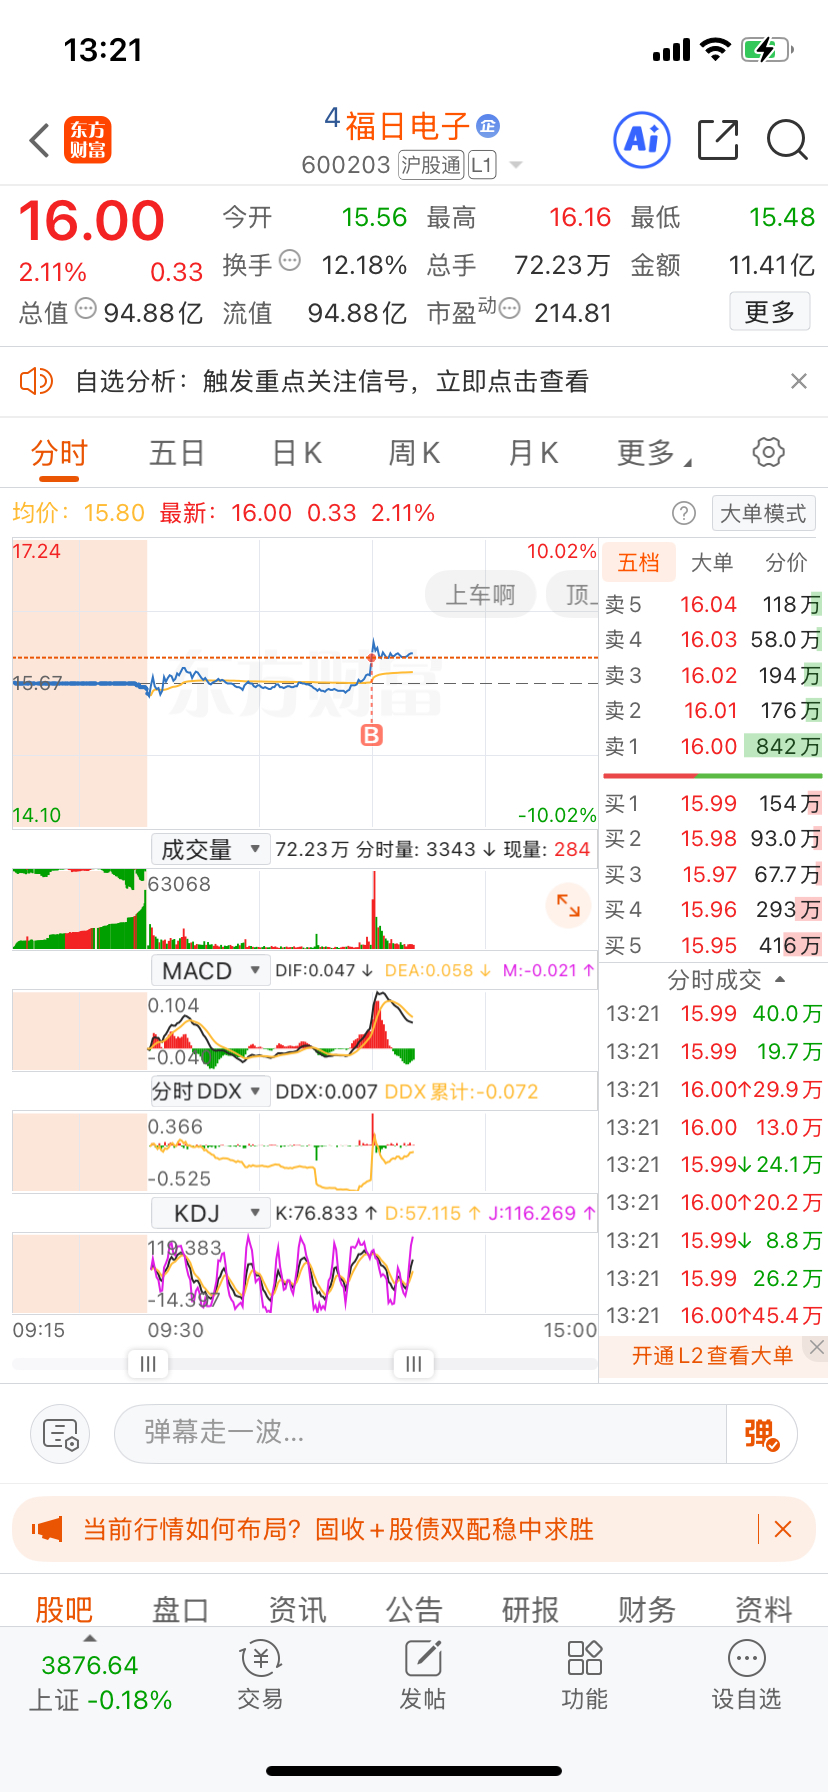Open chart settings gear icon
Viewport: 828px width, 1792px height.
point(768,453)
